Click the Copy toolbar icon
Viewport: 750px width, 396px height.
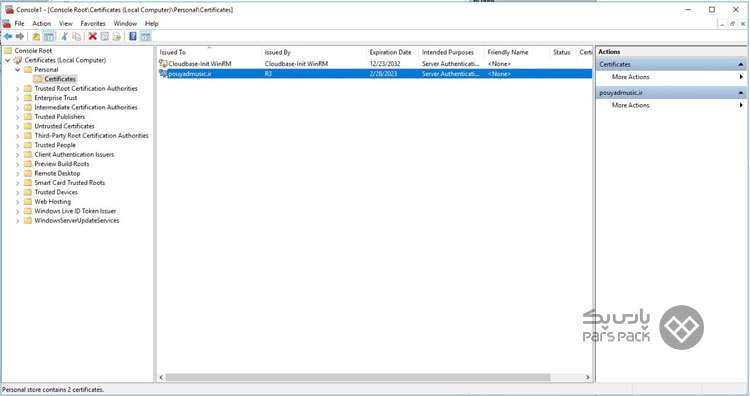(x=77, y=36)
